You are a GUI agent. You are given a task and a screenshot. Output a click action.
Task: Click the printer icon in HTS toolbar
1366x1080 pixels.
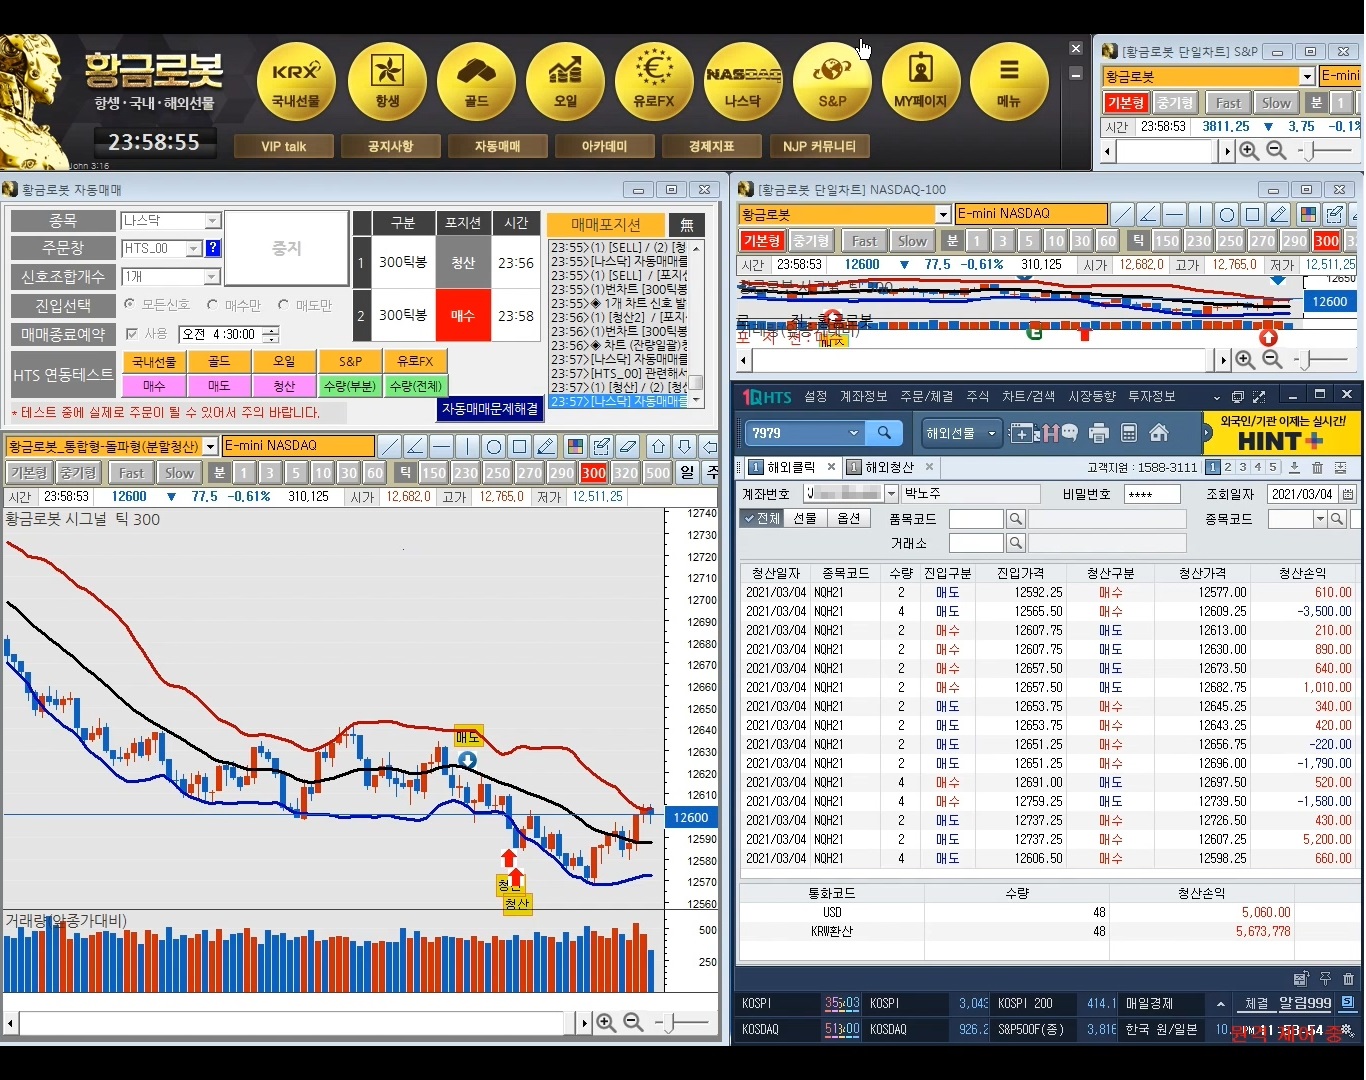click(x=1099, y=433)
